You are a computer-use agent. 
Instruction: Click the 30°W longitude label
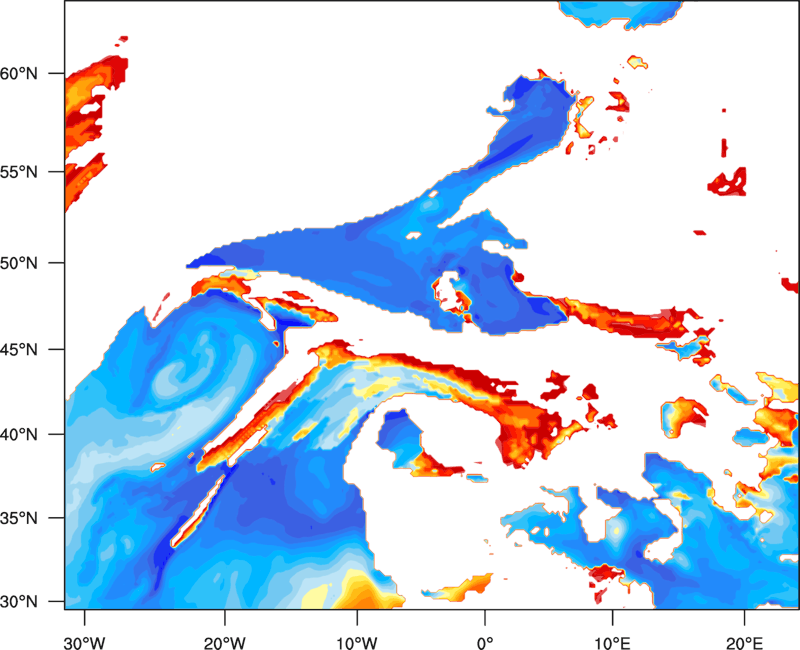85,643
